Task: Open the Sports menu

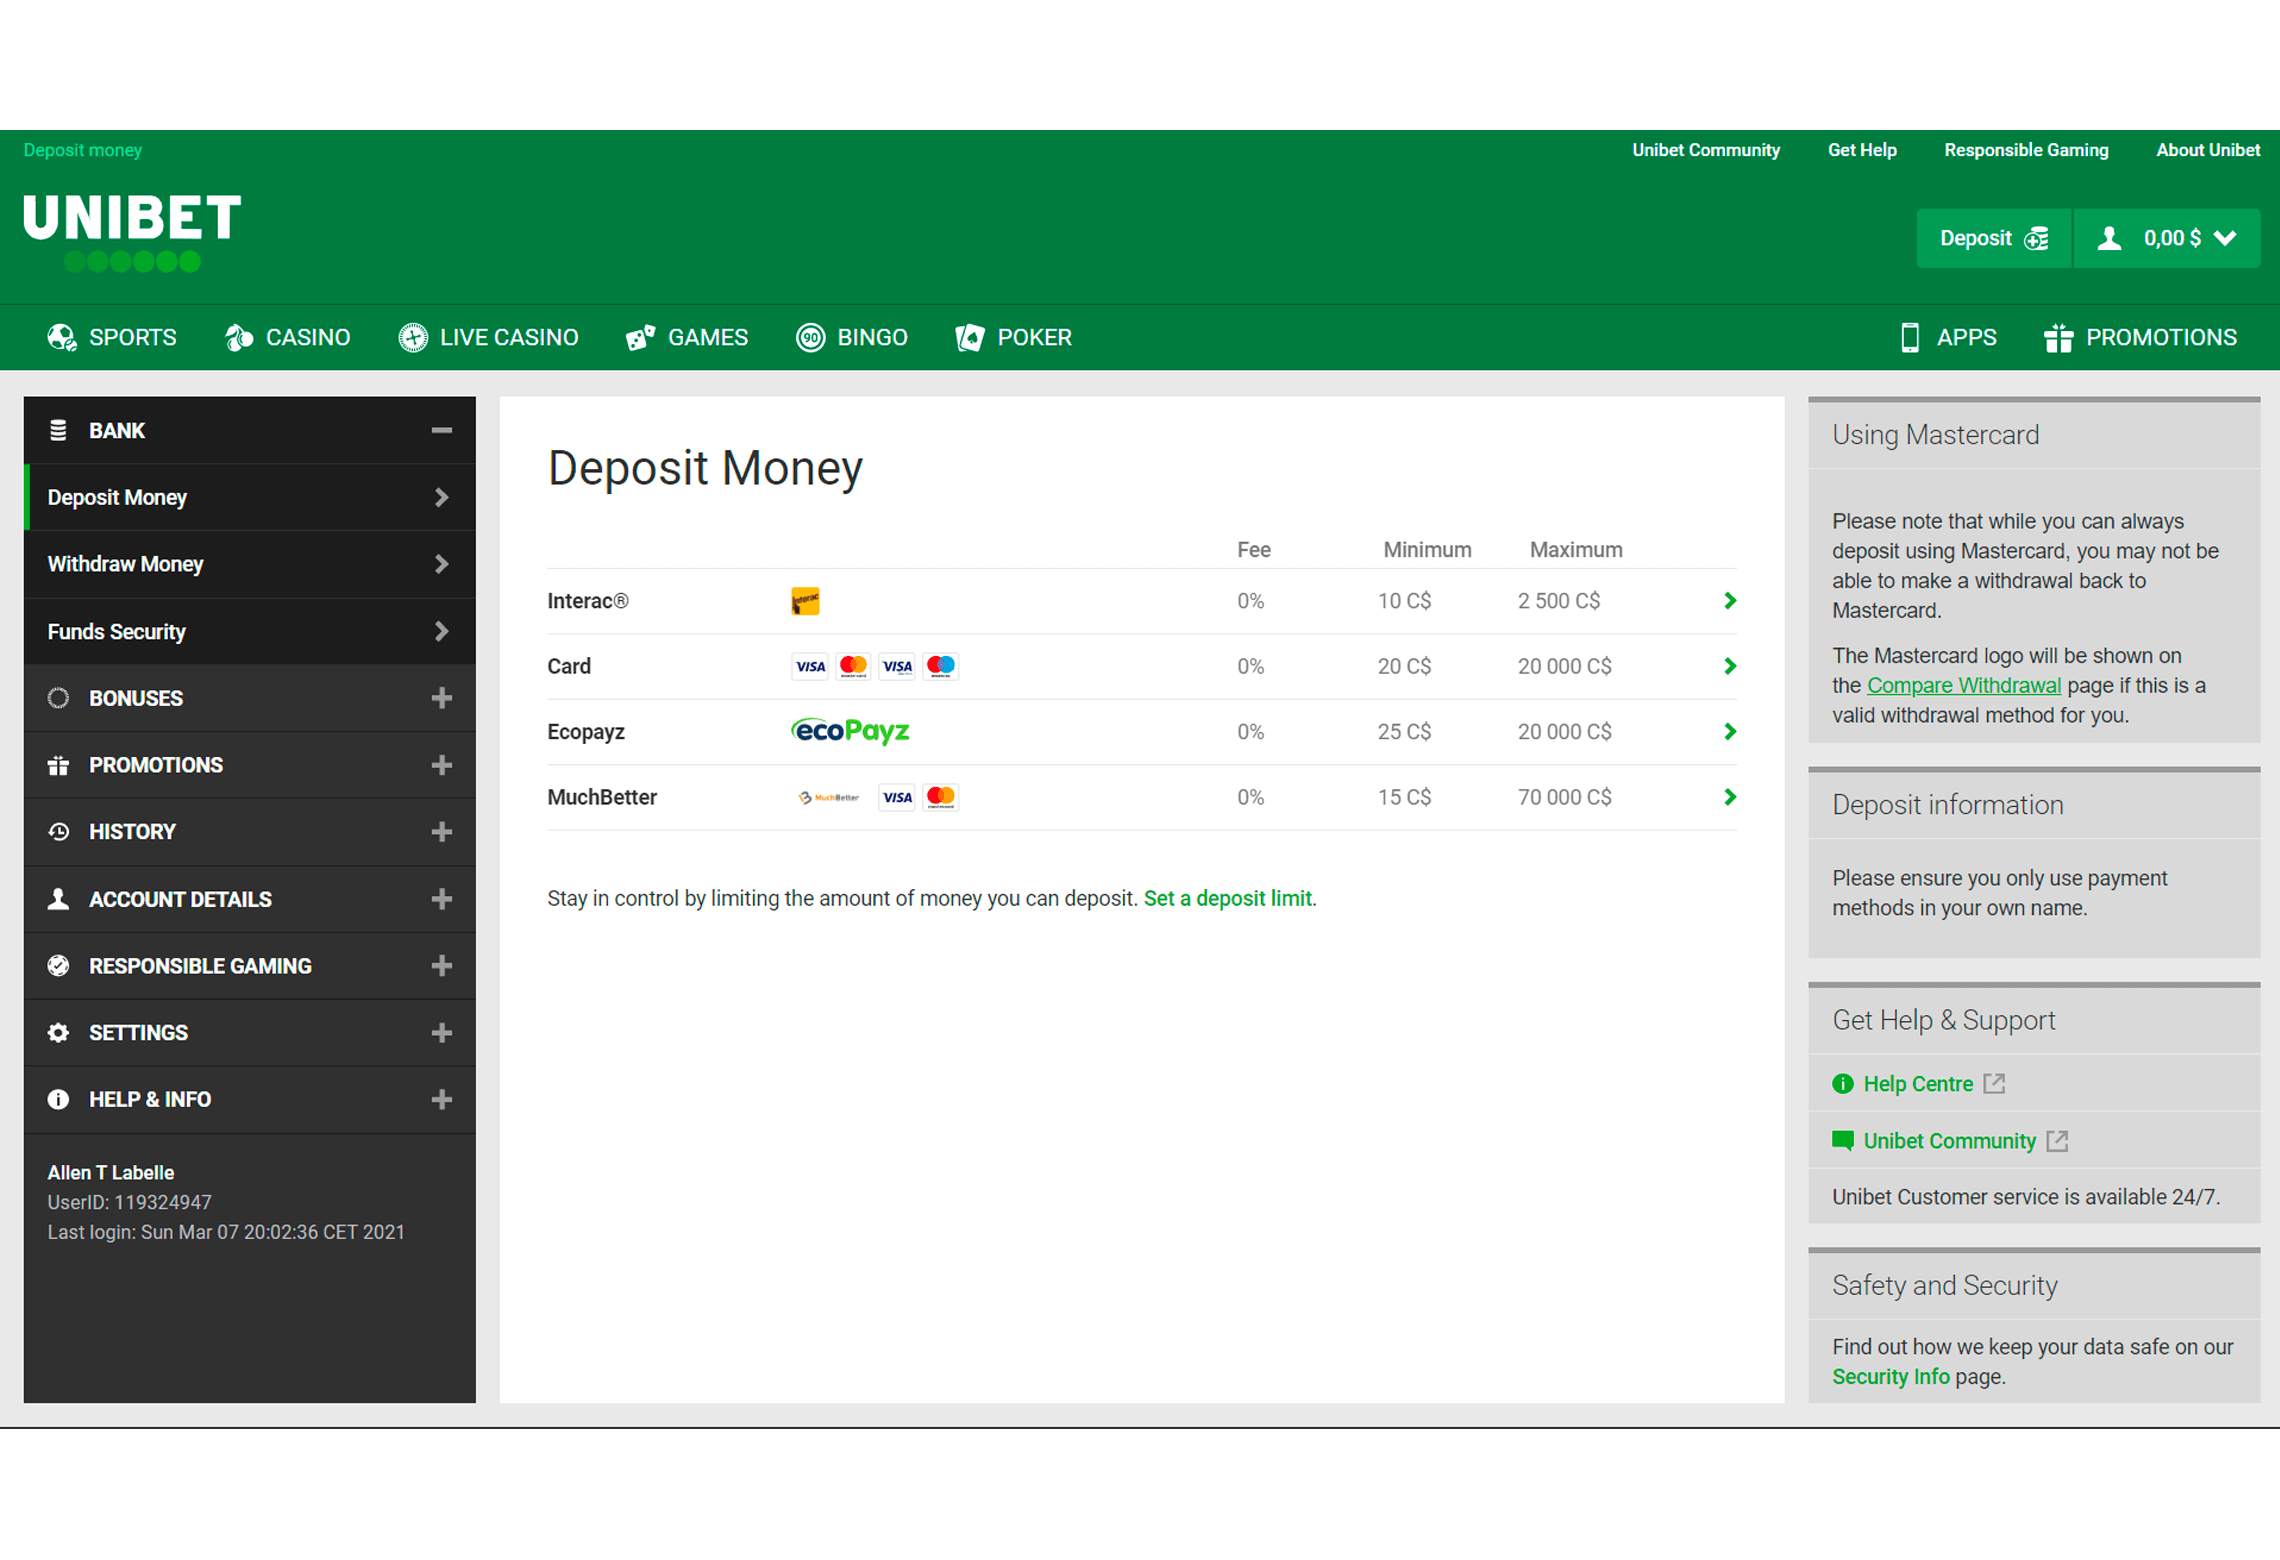Action: [112, 338]
